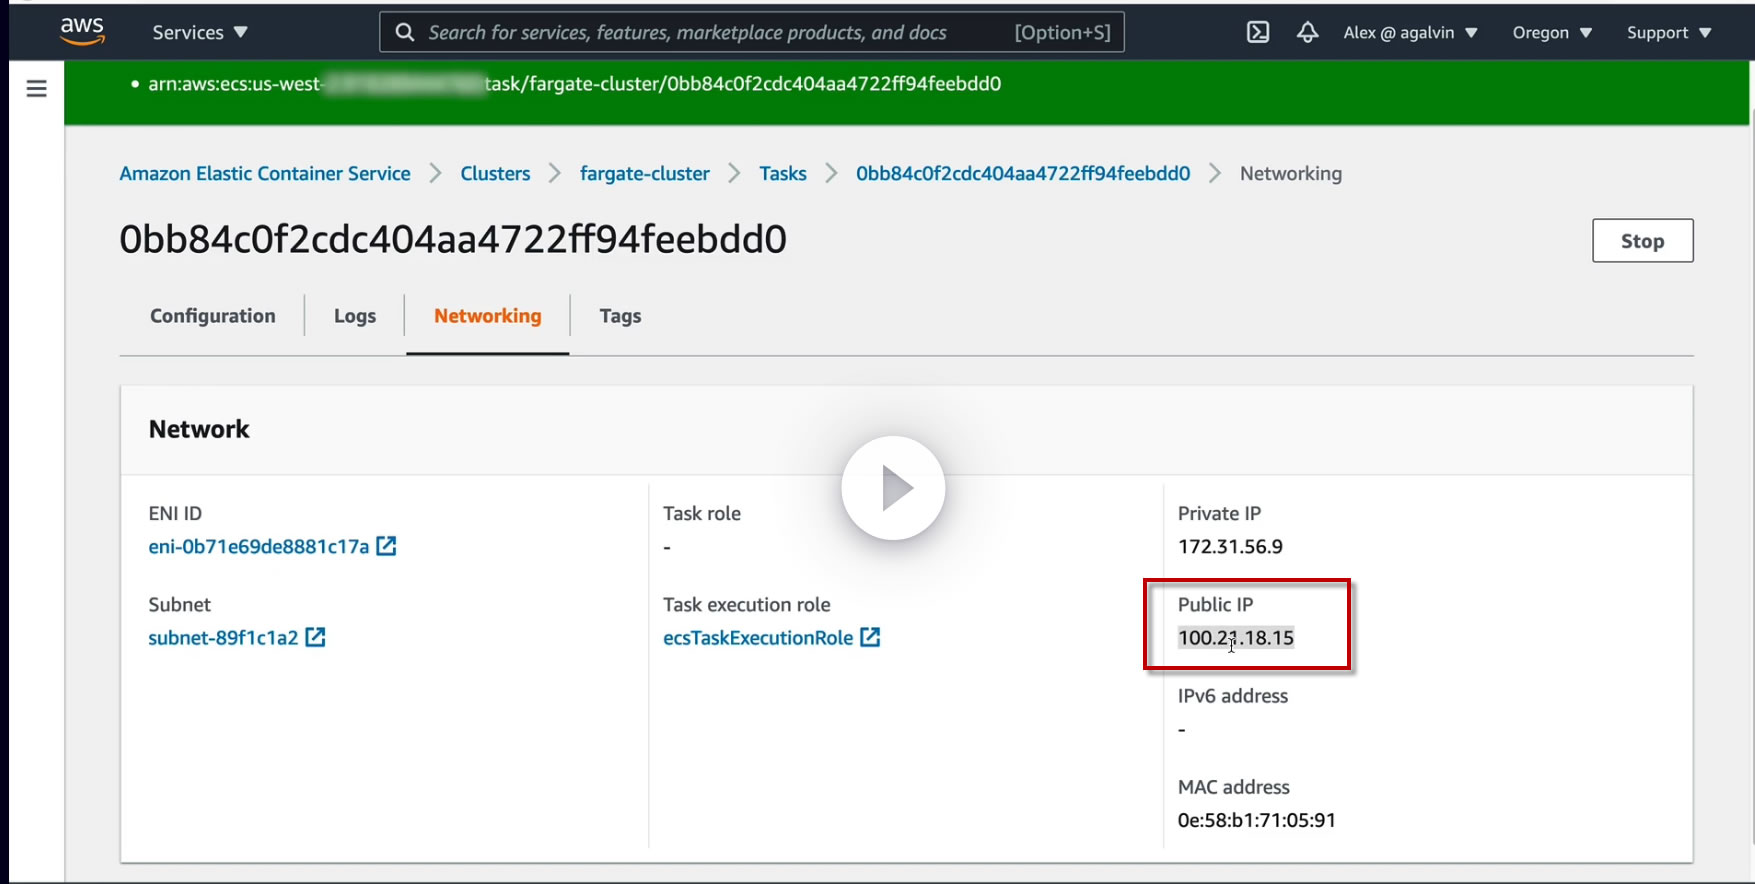This screenshot has width=1755, height=884.
Task: Click the search magnifier icon
Action: point(405,32)
